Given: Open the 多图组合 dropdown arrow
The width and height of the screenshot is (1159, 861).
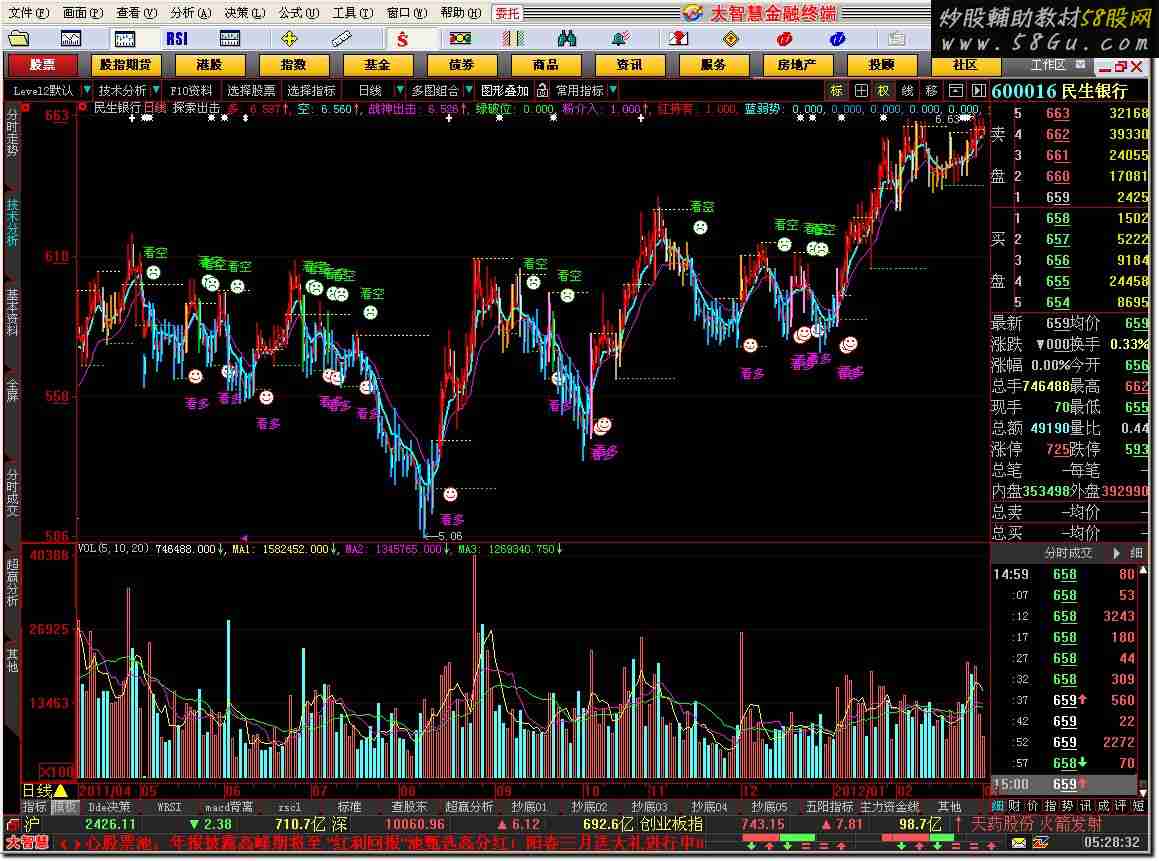Looking at the screenshot, I should coord(469,90).
